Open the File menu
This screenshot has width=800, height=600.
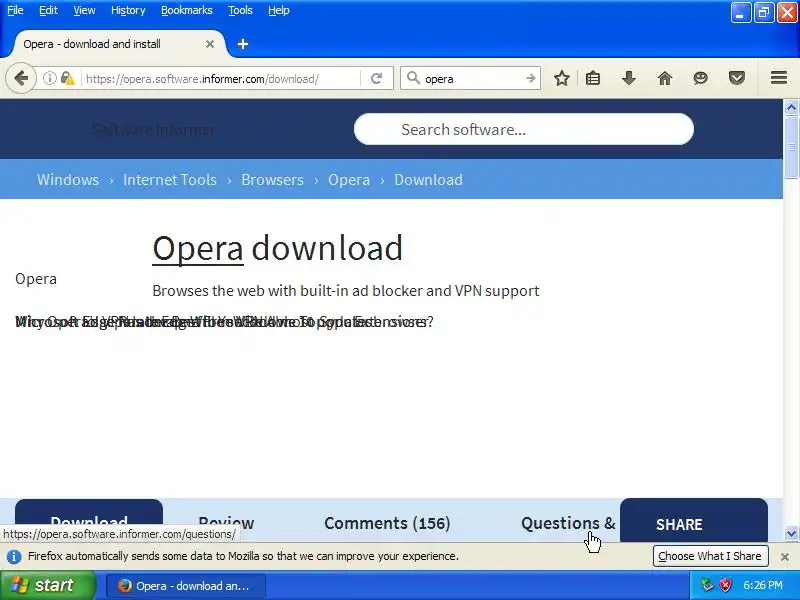click(15, 10)
